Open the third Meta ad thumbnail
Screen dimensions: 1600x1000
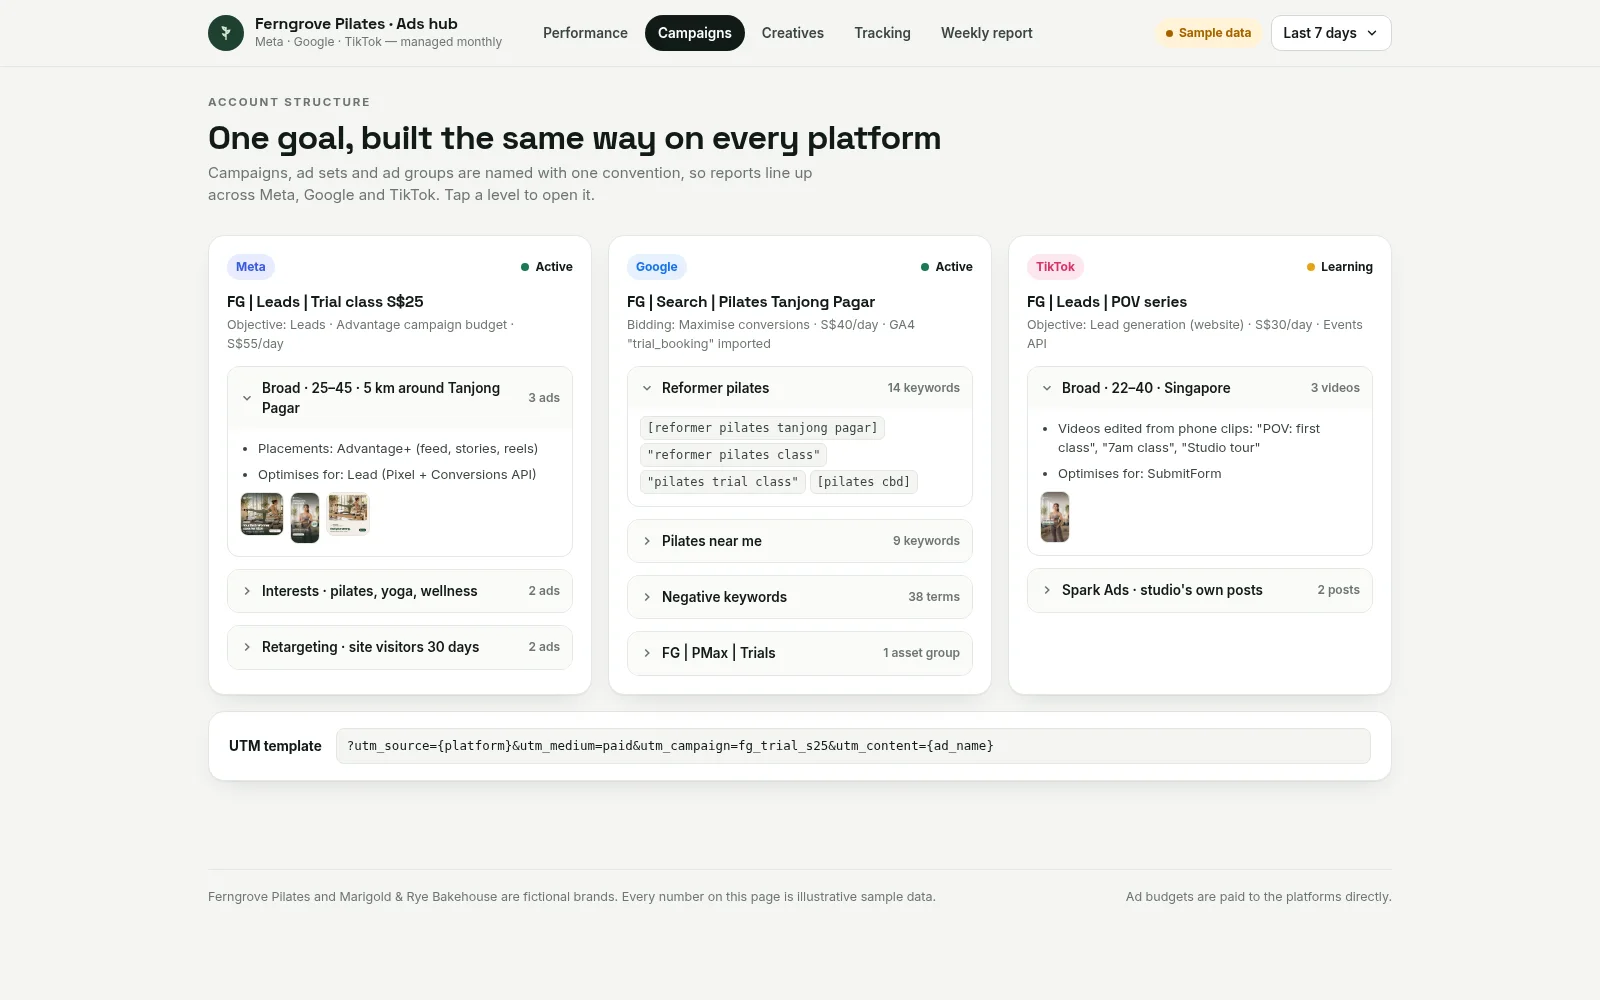(348, 514)
